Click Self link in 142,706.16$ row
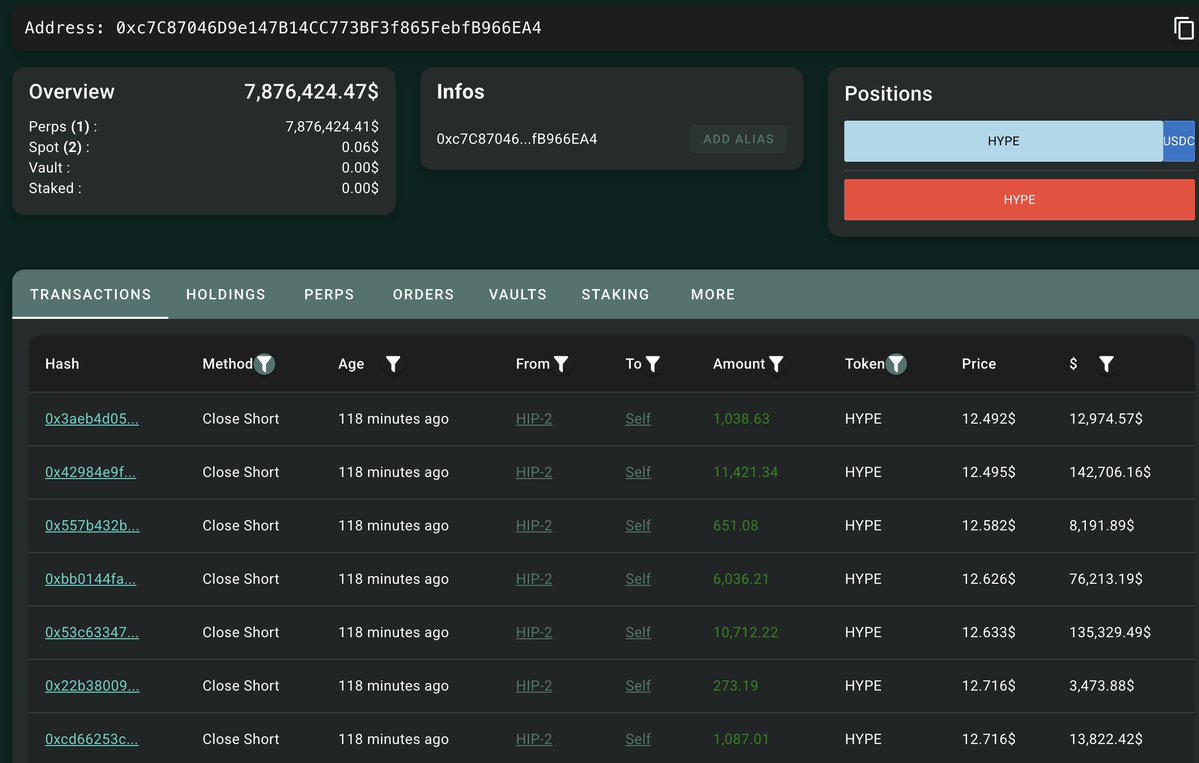The width and height of the screenshot is (1199, 763). pyautogui.click(x=638, y=472)
